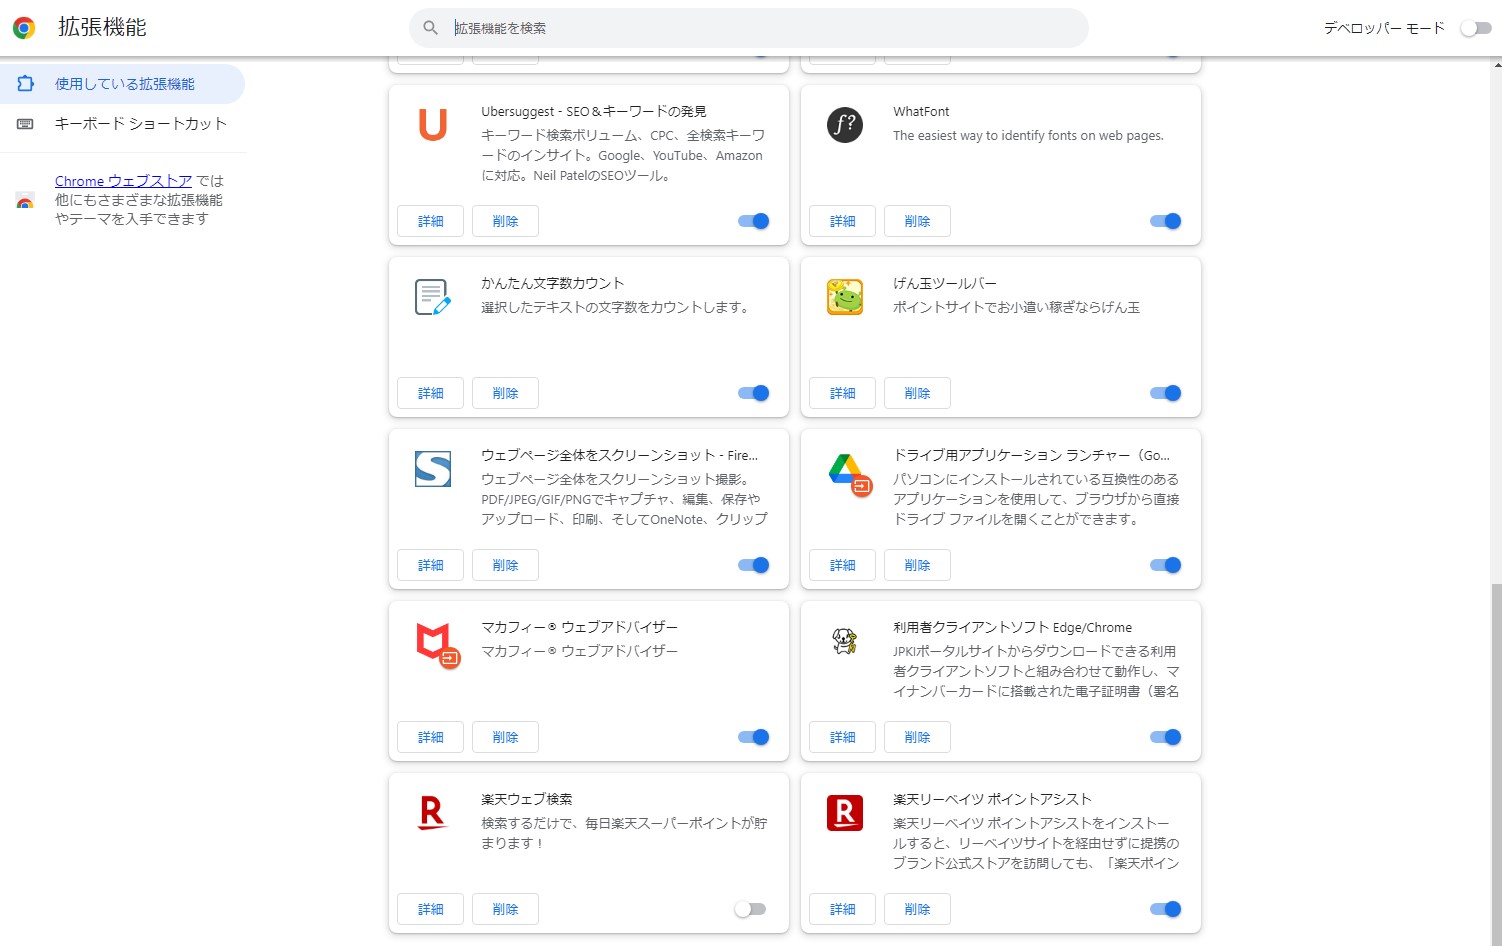Open 詳細 for ドライブ用アプリケーション ランチャー
Image resolution: width=1502 pixels, height=946 pixels.
[x=843, y=565]
